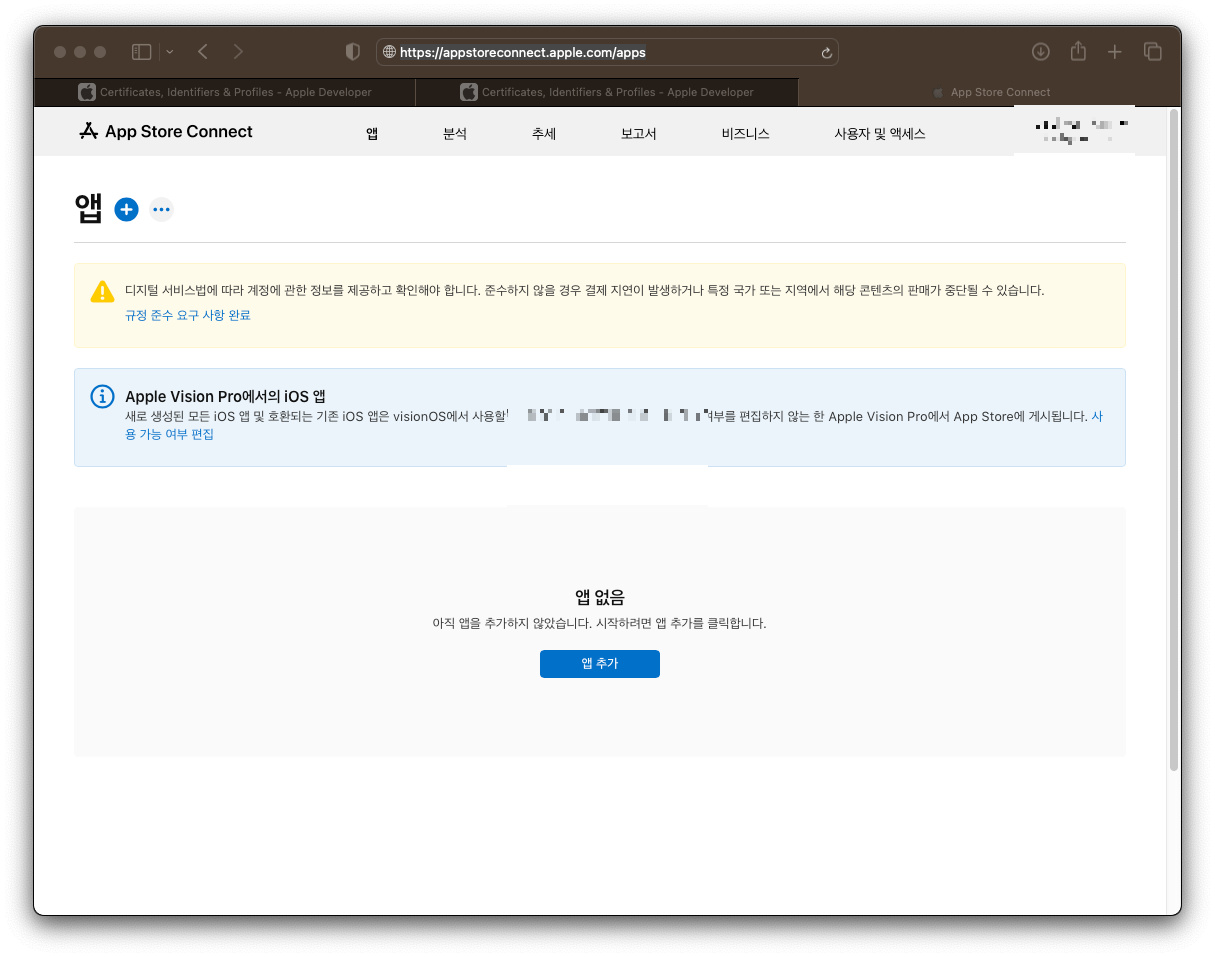Select the App Store Connect tab

coord(990,92)
